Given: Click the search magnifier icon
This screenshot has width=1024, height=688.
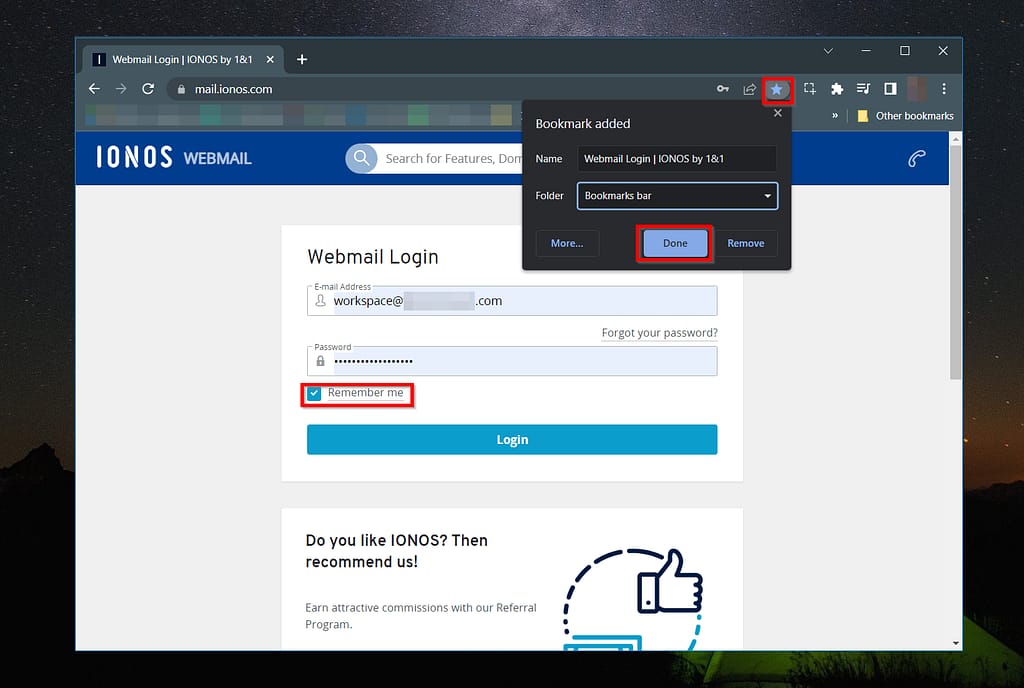Looking at the screenshot, I should [x=361, y=158].
